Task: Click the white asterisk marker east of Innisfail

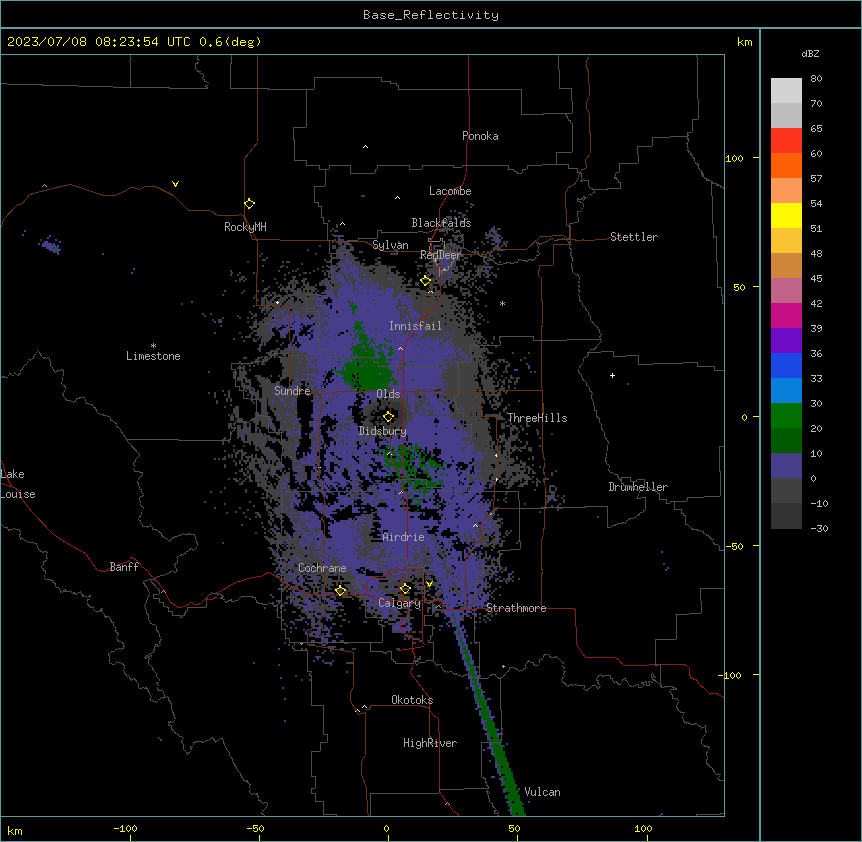Action: [502, 303]
